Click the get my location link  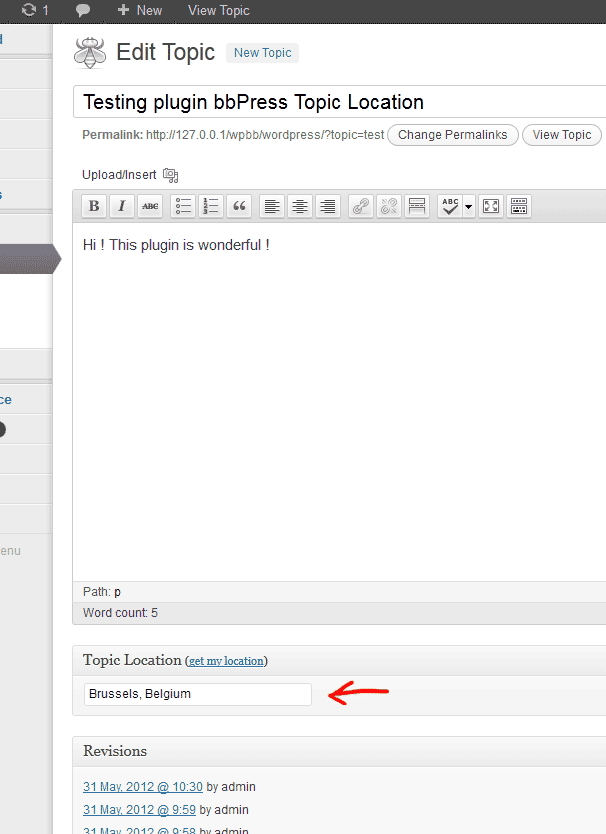226,661
